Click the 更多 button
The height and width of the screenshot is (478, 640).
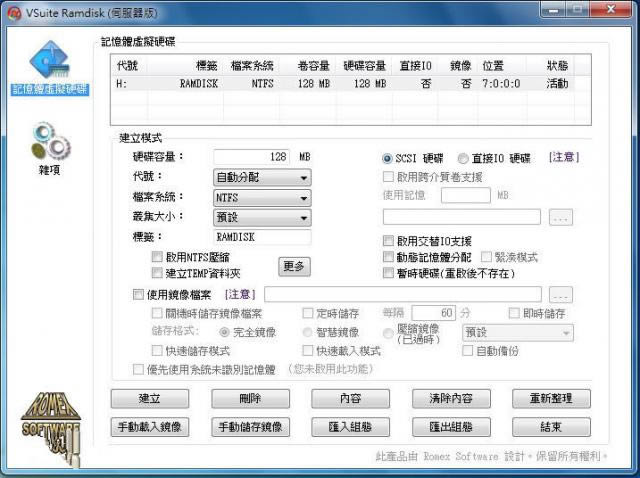pyautogui.click(x=294, y=267)
